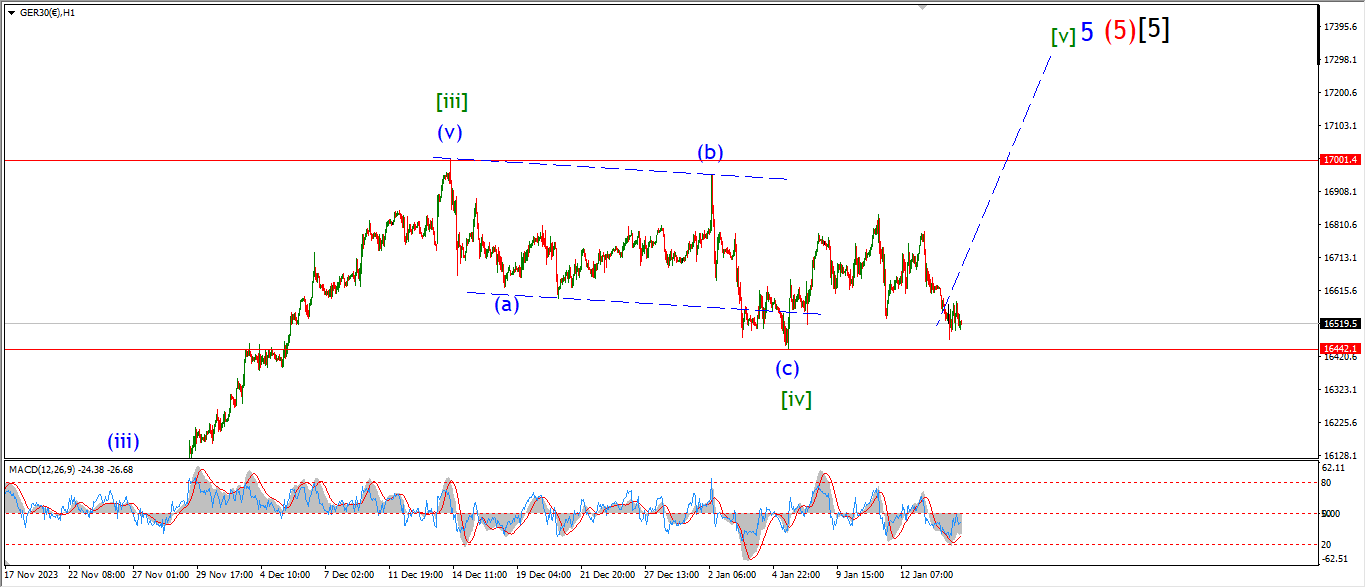Viewport: 1366px width, 588px height.
Task: Click the 17 Nov 2023 date axis label
Action: pyautogui.click(x=30, y=575)
